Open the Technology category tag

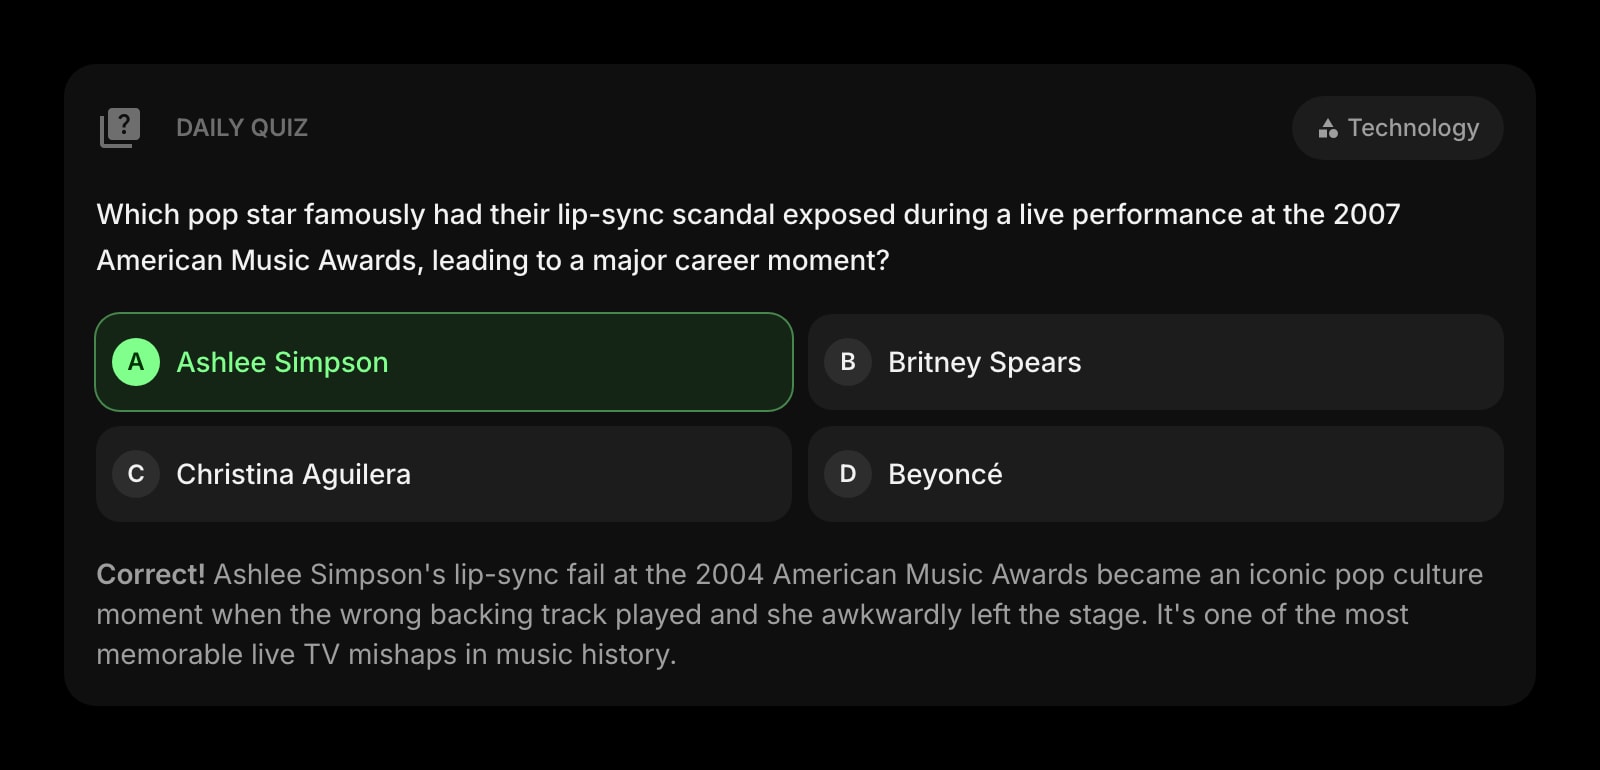(1397, 128)
